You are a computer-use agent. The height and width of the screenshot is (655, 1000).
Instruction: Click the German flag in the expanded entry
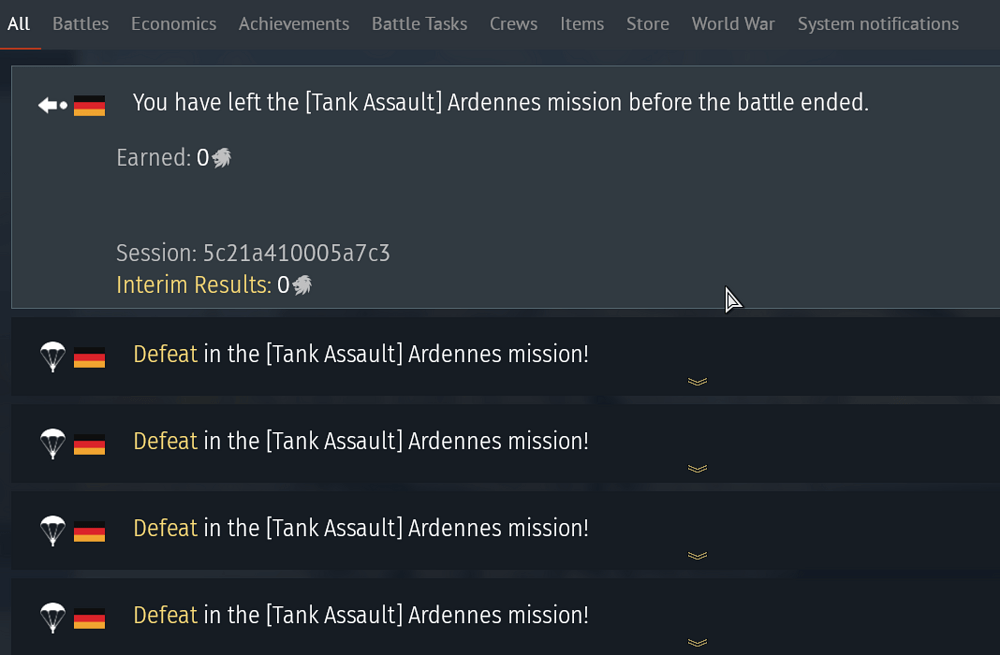pos(90,105)
